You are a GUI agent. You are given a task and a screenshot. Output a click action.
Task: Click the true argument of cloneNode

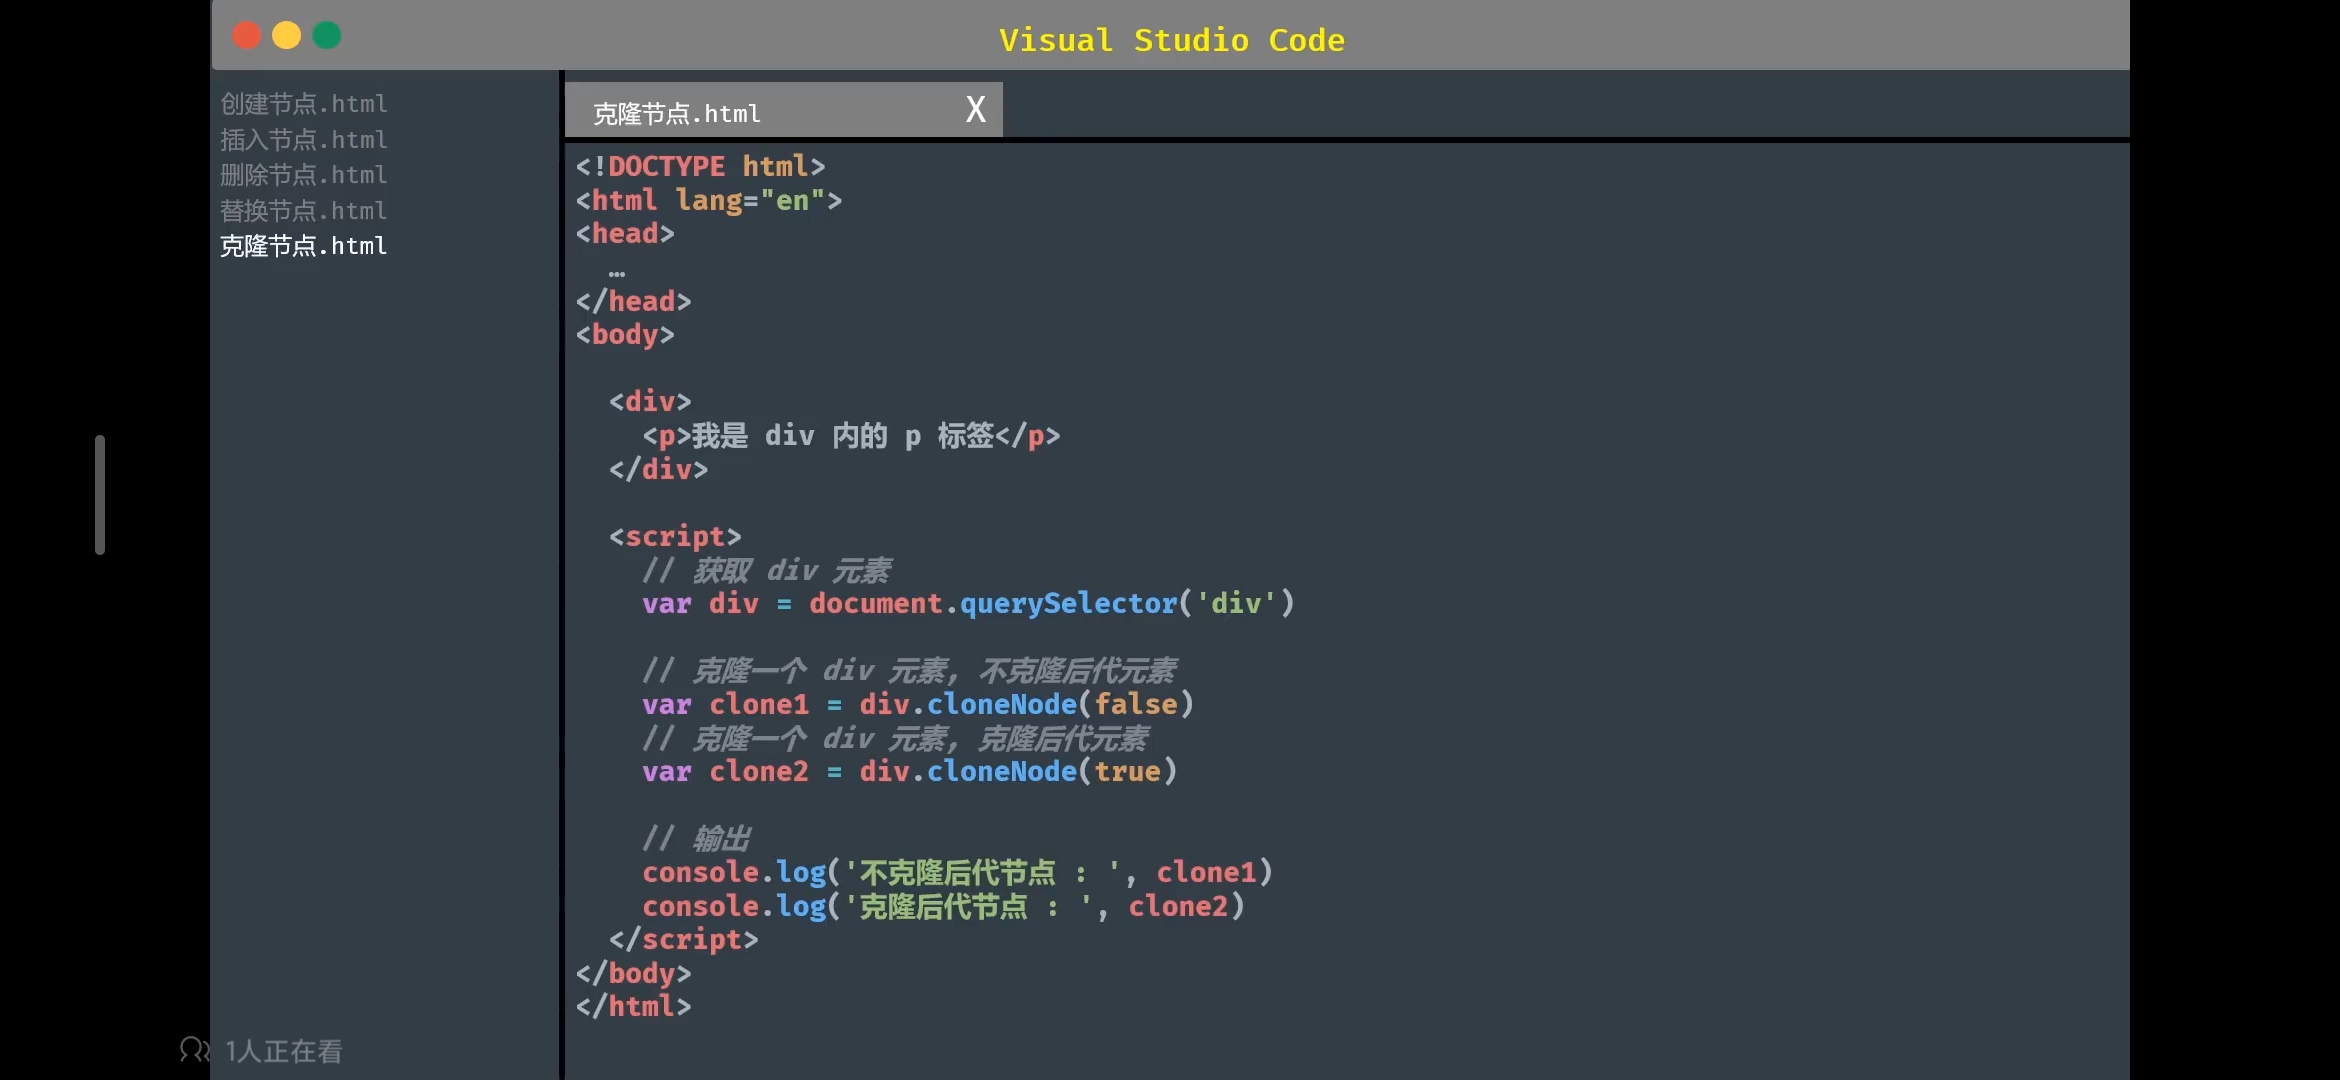coord(1127,771)
